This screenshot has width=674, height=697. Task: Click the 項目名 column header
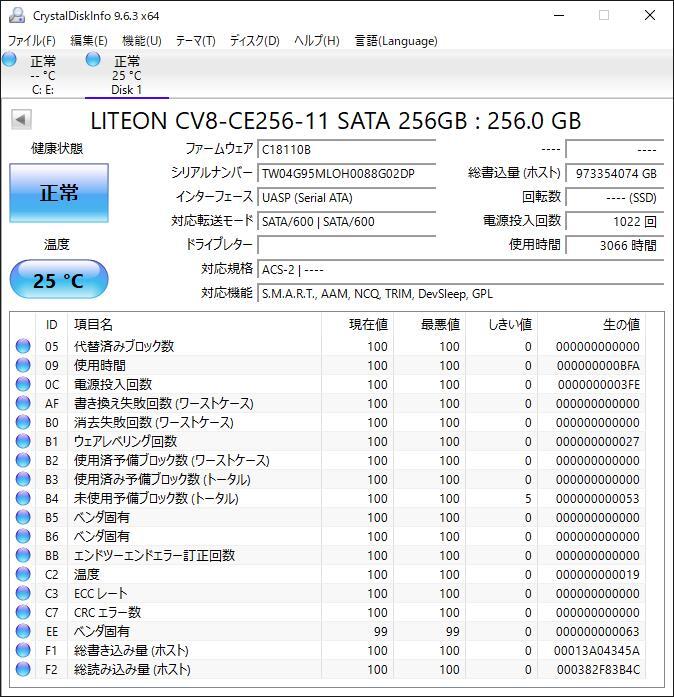pos(194,324)
